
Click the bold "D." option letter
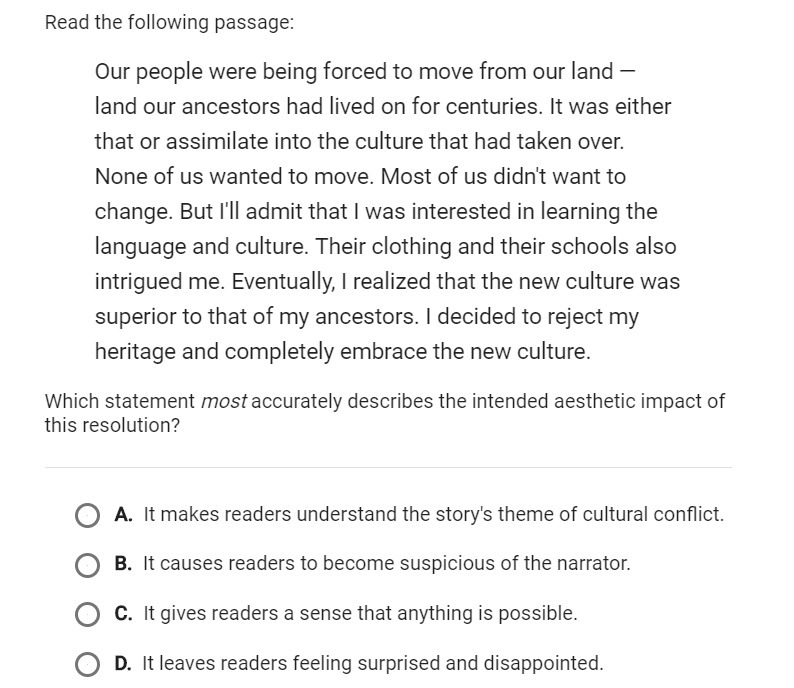(x=124, y=663)
